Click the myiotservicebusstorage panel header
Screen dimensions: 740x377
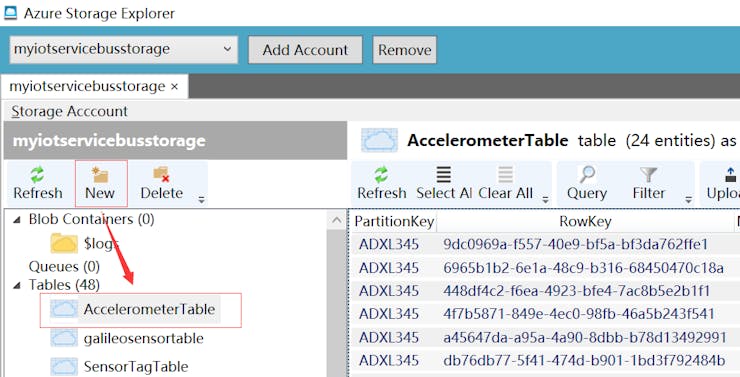(x=175, y=141)
